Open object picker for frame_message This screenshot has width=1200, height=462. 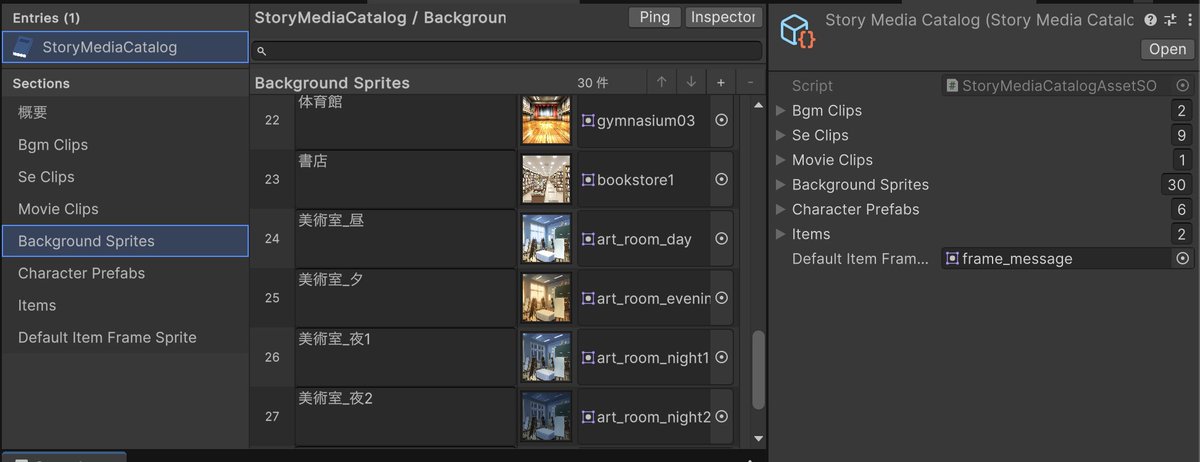(x=1183, y=259)
